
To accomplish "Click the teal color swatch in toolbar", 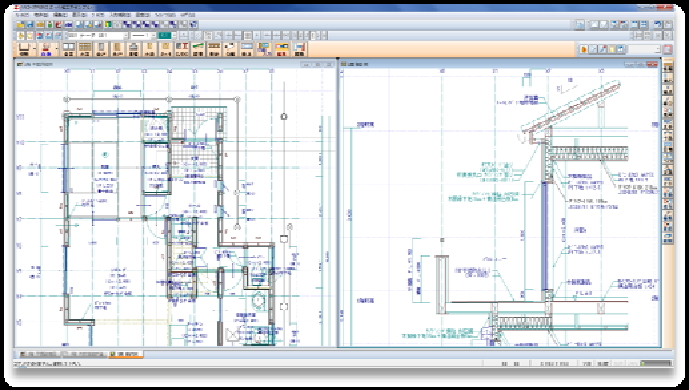I will [x=165, y=35].
